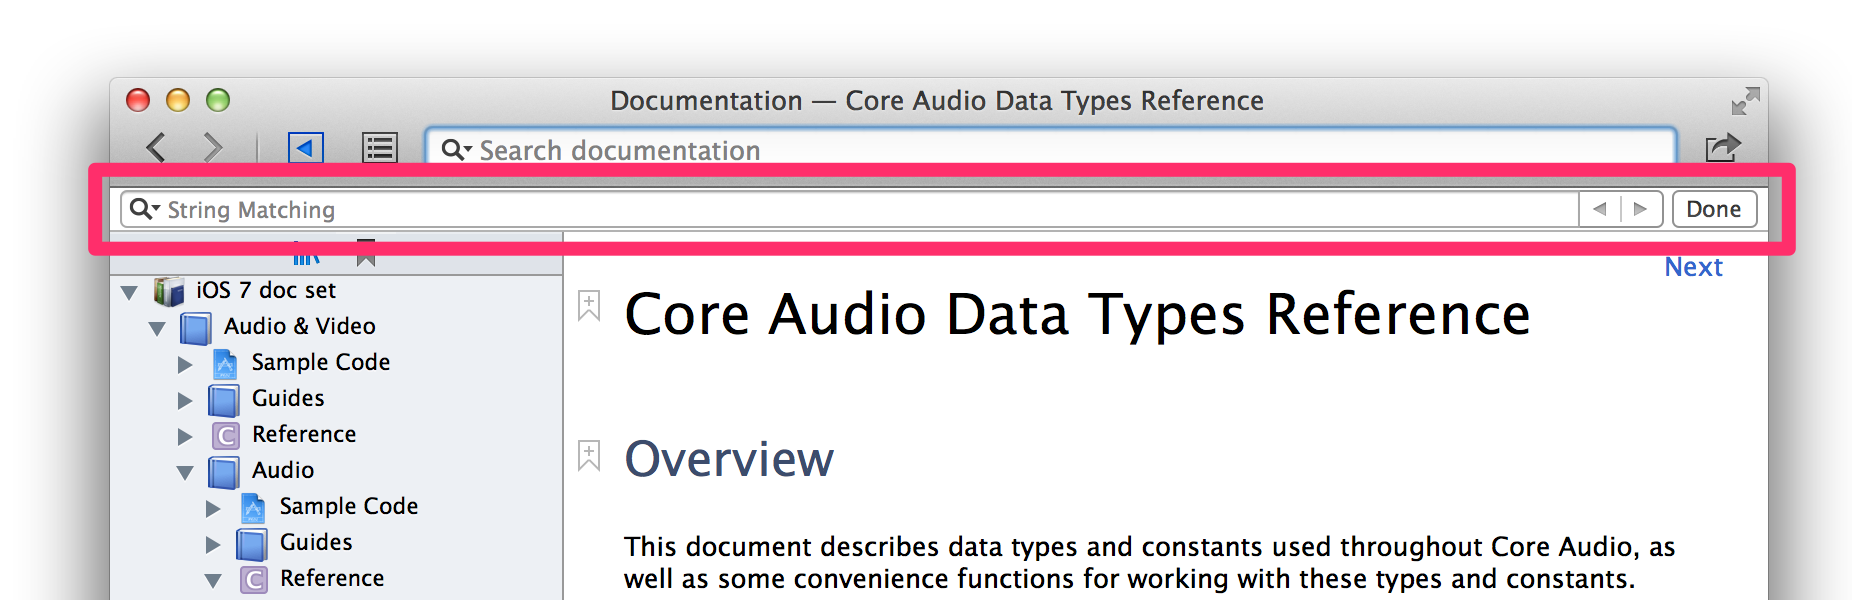
Task: Collapse the iOS 7 doc set tree node
Action: (129, 292)
